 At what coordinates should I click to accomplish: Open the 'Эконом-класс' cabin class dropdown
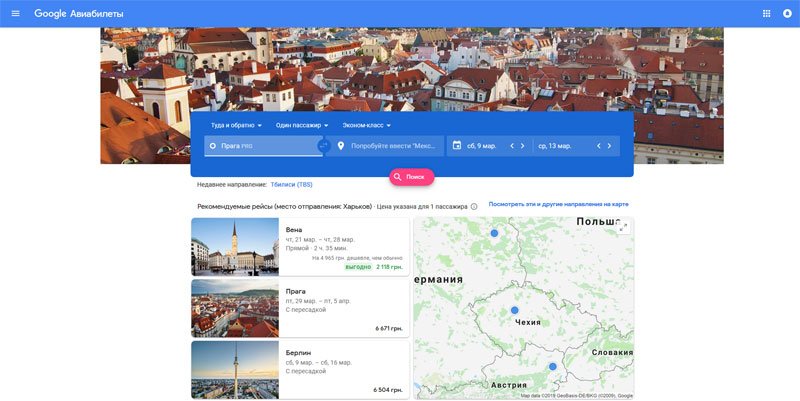[366, 125]
